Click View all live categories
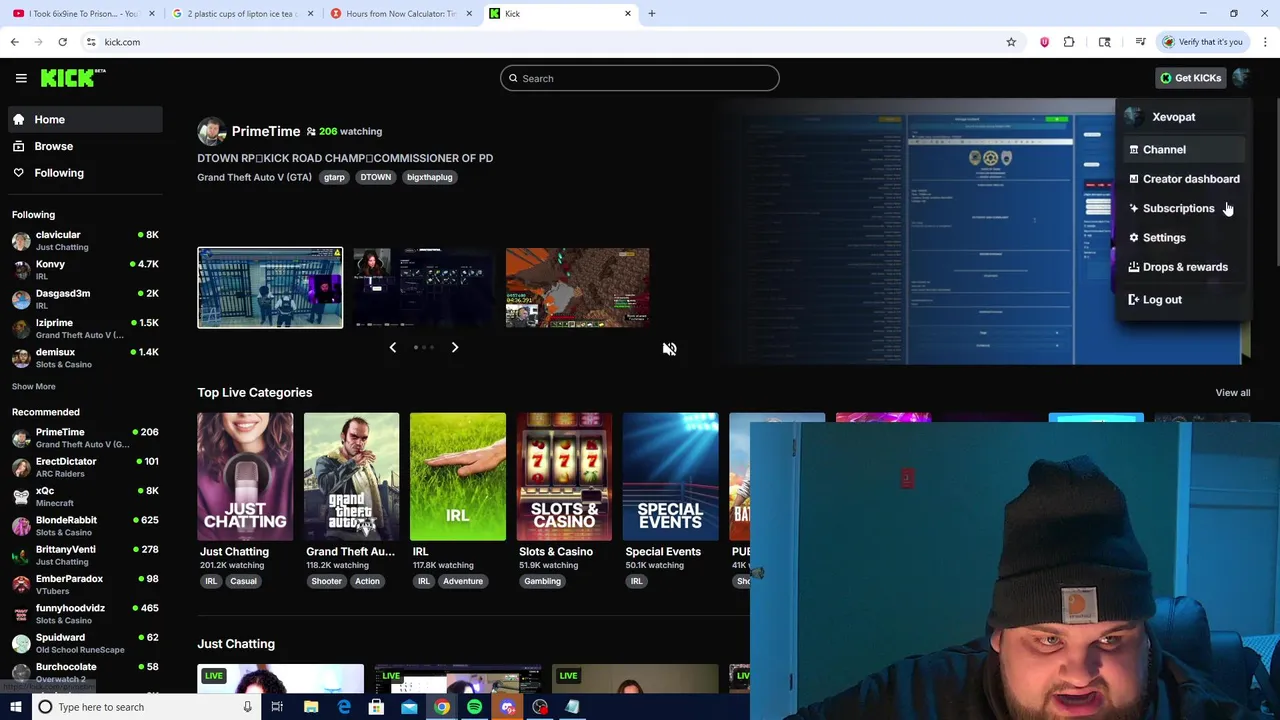This screenshot has width=1280, height=720. point(1232,393)
